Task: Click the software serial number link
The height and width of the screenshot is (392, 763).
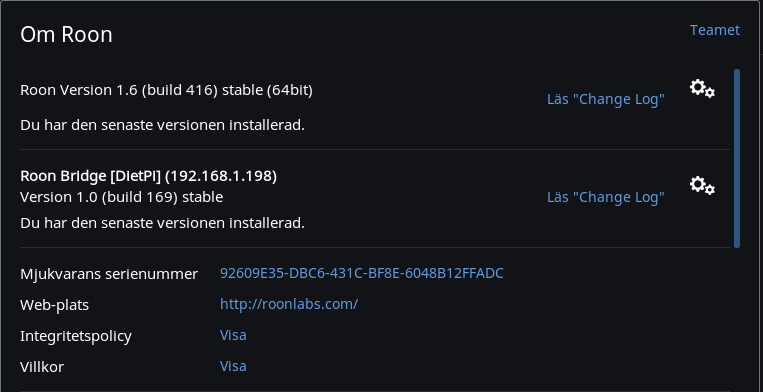Action: point(362,273)
